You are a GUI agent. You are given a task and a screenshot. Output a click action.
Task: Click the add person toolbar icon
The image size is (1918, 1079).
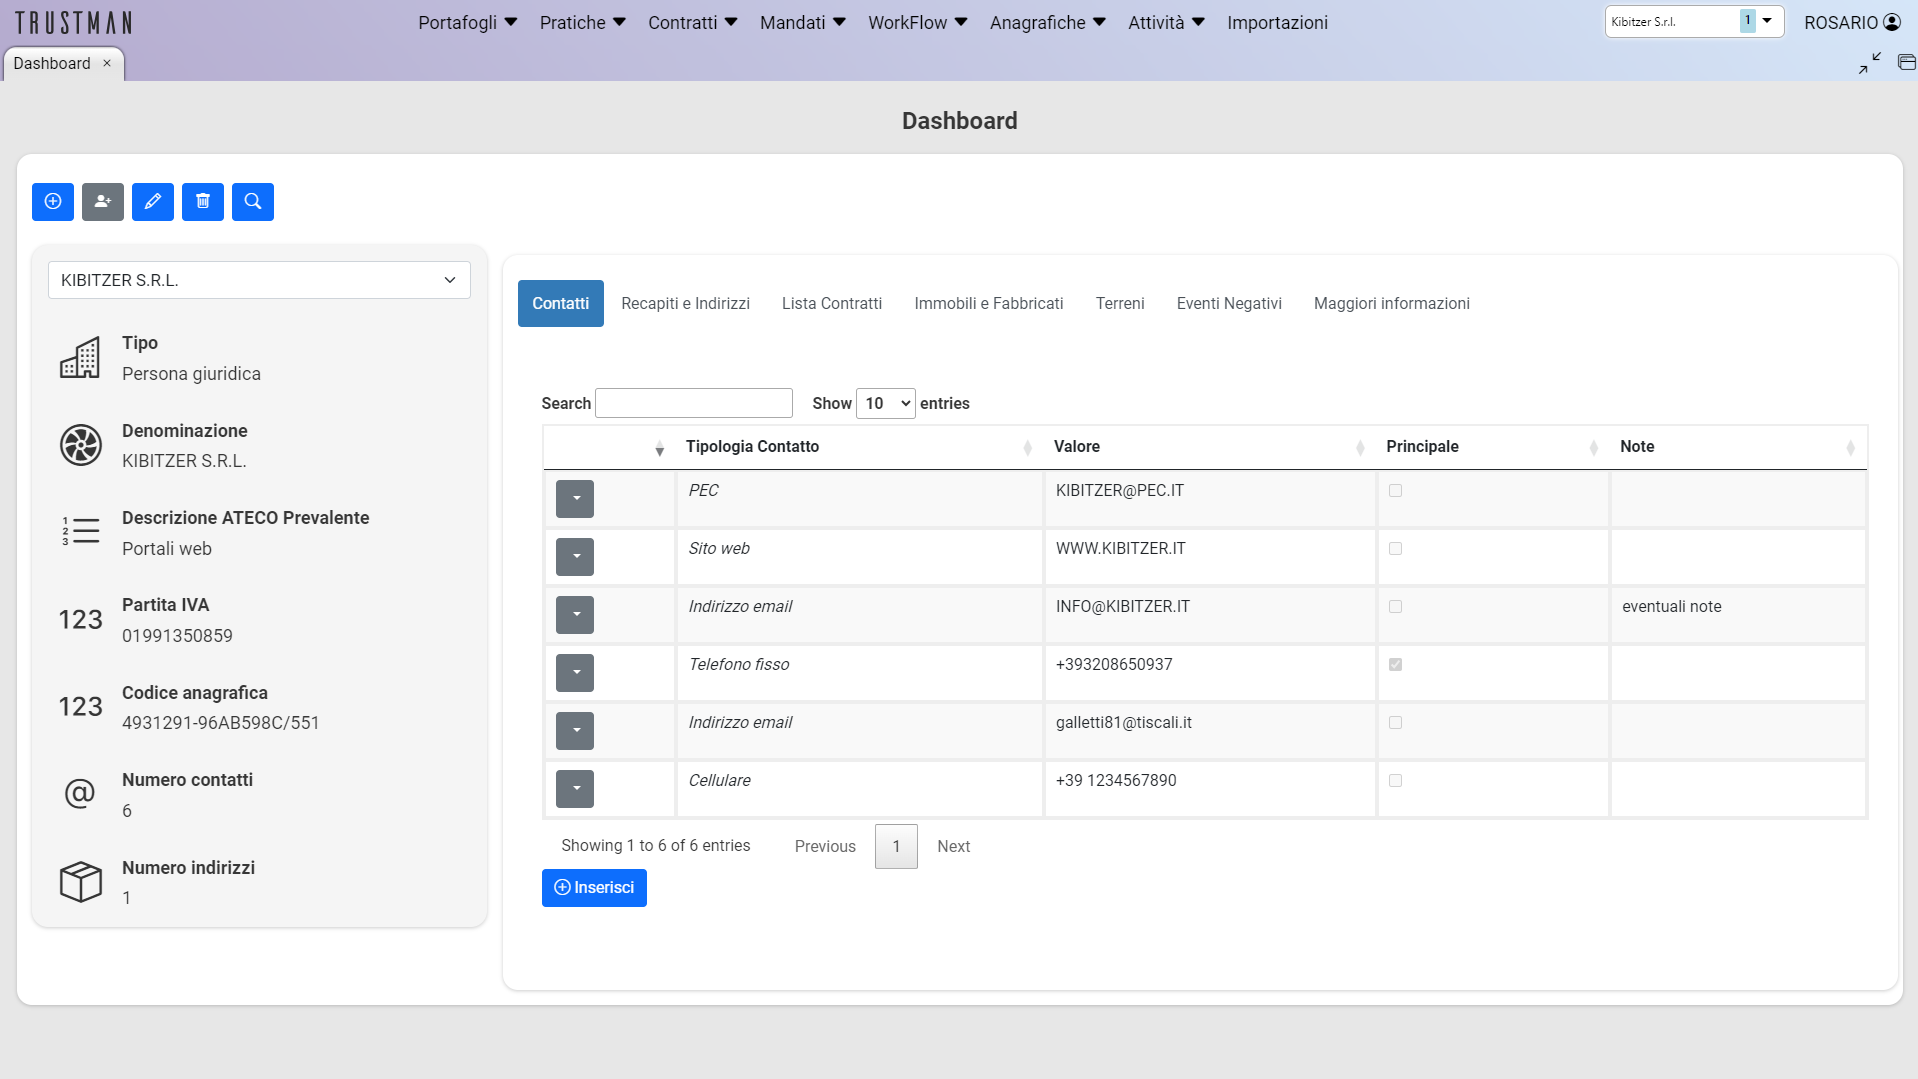click(103, 202)
